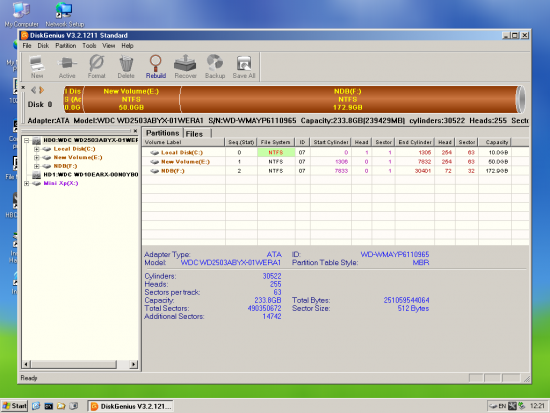Switch to the Partitions tab
550x413 pixels.
162,133
